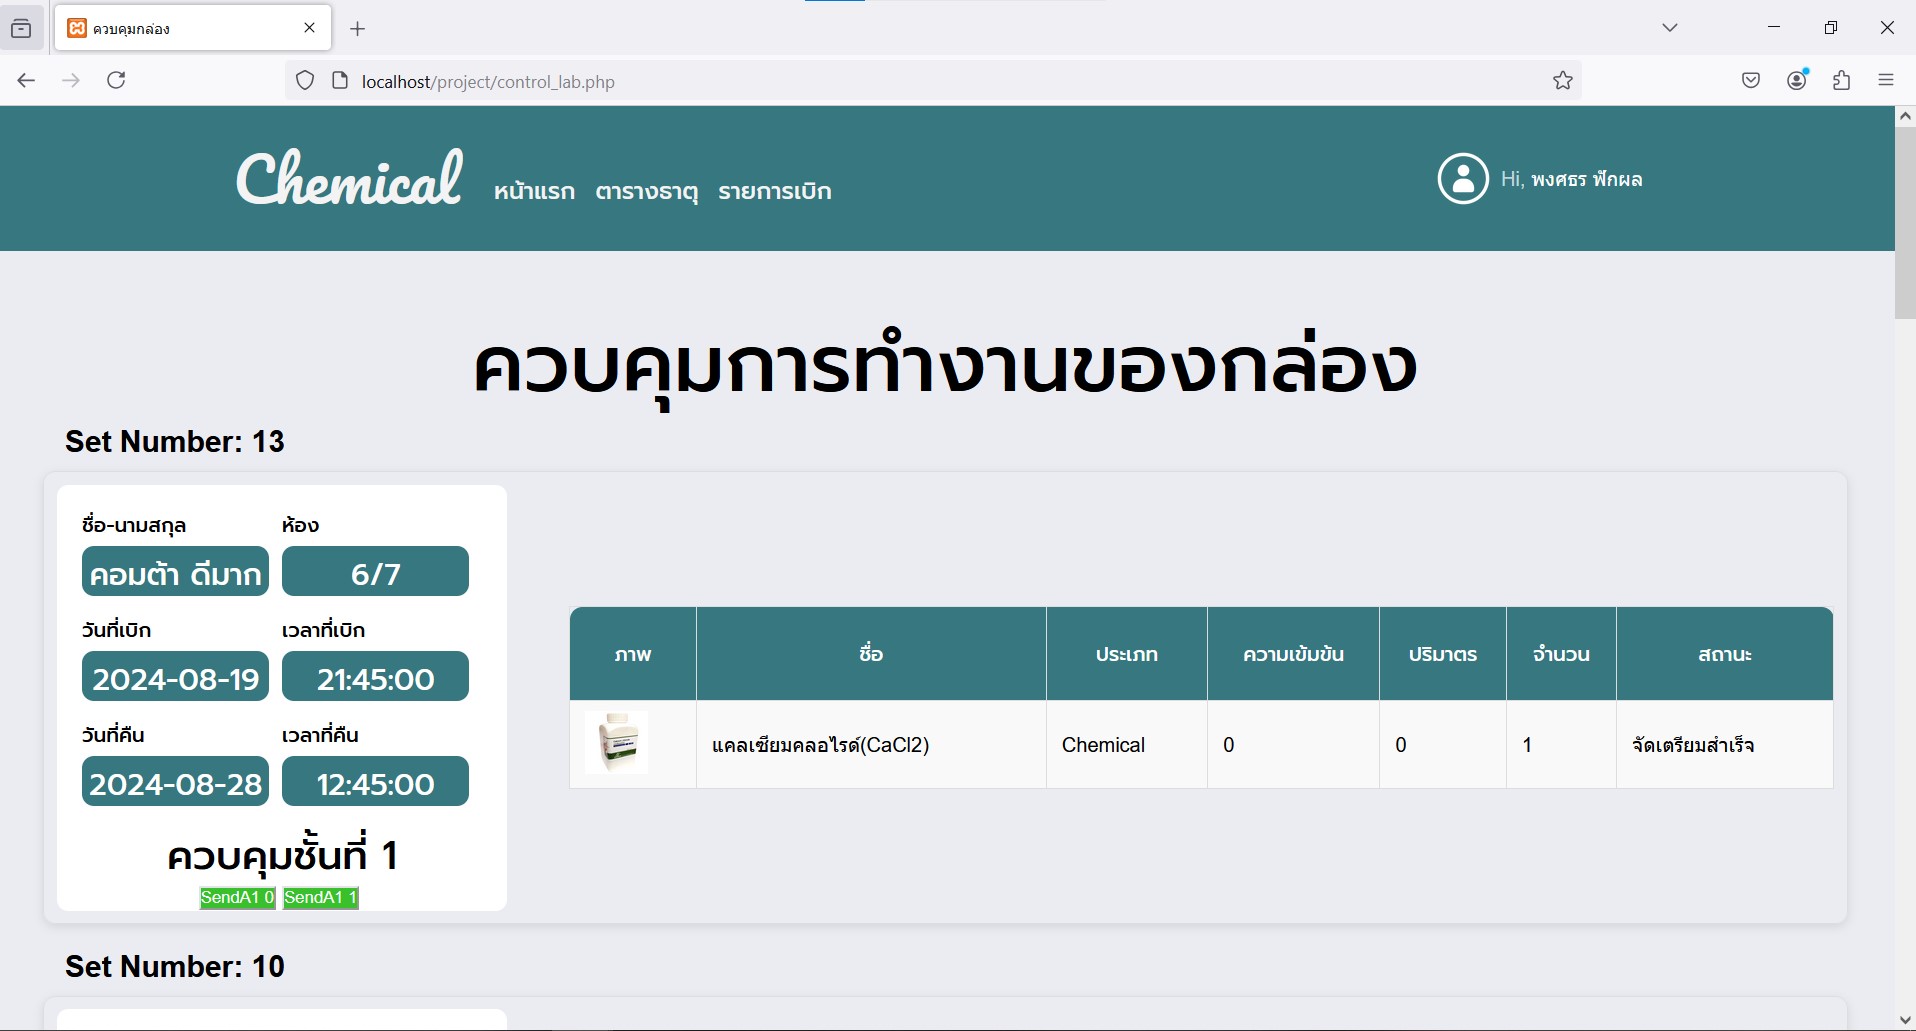
Task: Click the Chemical logo
Action: 349,178
